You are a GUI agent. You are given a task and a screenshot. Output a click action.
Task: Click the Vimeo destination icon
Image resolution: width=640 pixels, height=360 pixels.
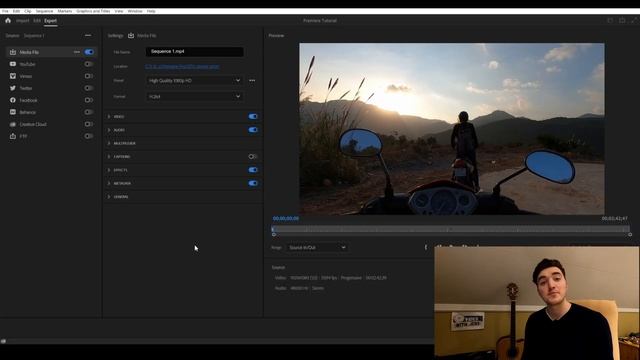pos(13,76)
